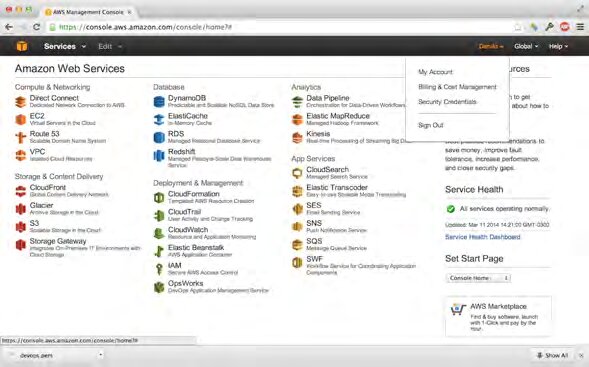
Task: Open the Edit dropdown in navbar
Action: click(x=110, y=46)
